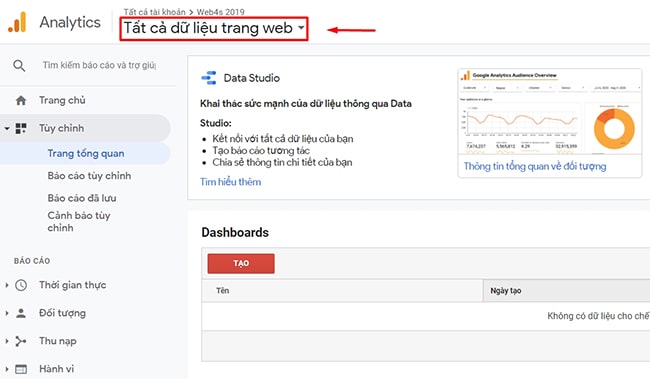Screen dimensions: 650x379
Task: Click the Kết nối với tất cả dữ liệu bullet
Action: 283,139
